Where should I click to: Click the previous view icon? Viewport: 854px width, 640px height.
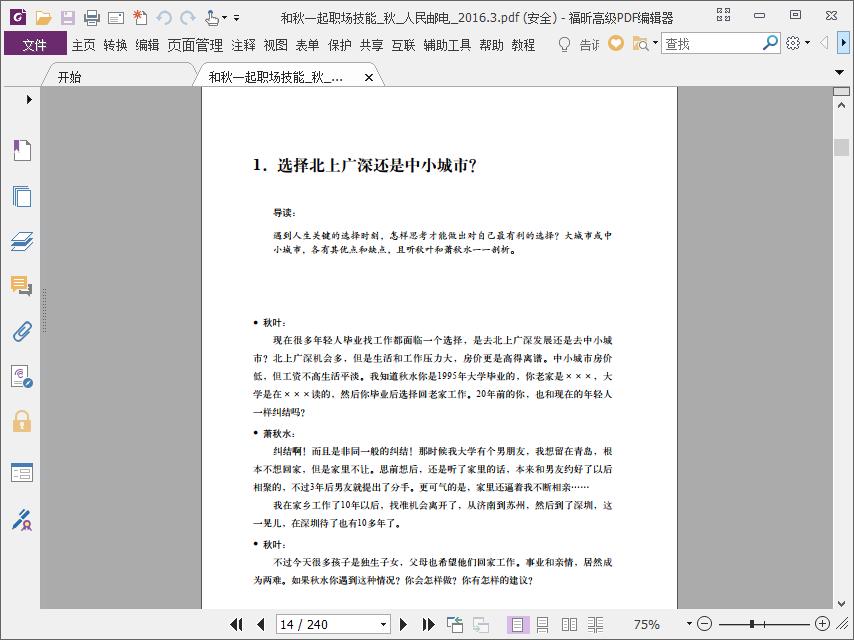pyautogui.click(x=454, y=624)
